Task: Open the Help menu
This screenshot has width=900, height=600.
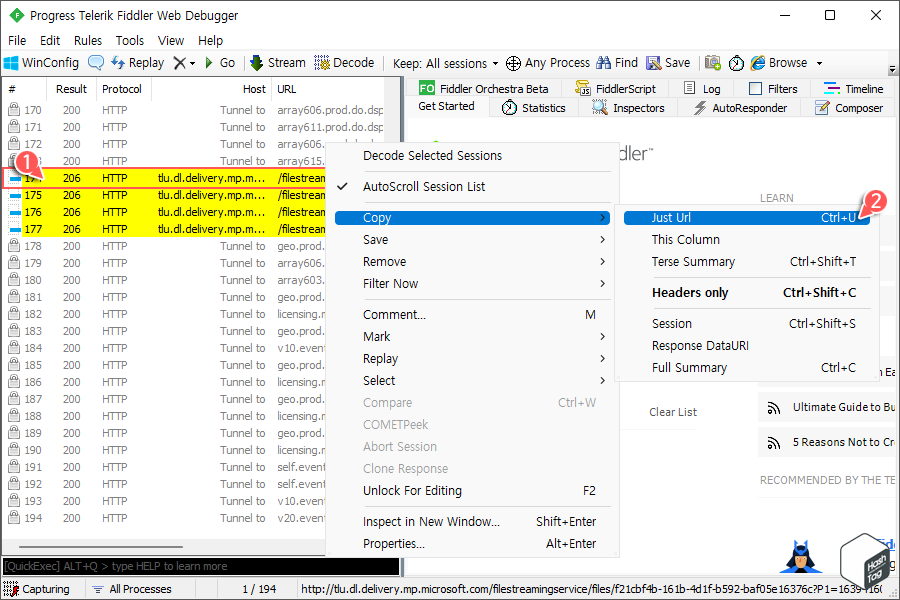Action: (x=210, y=40)
